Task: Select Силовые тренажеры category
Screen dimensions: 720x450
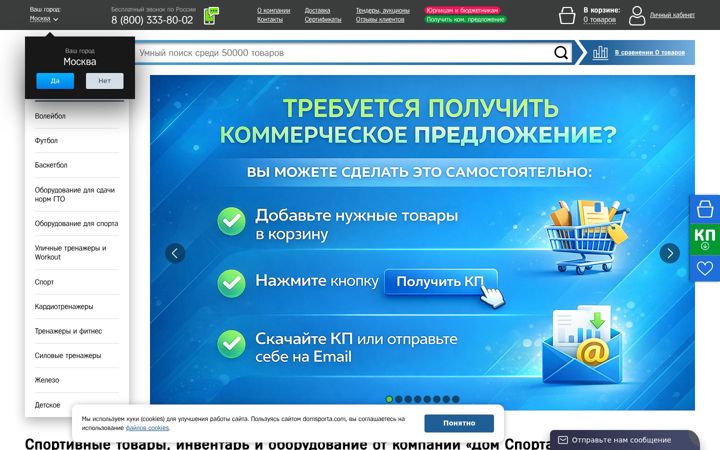Action: click(x=68, y=355)
